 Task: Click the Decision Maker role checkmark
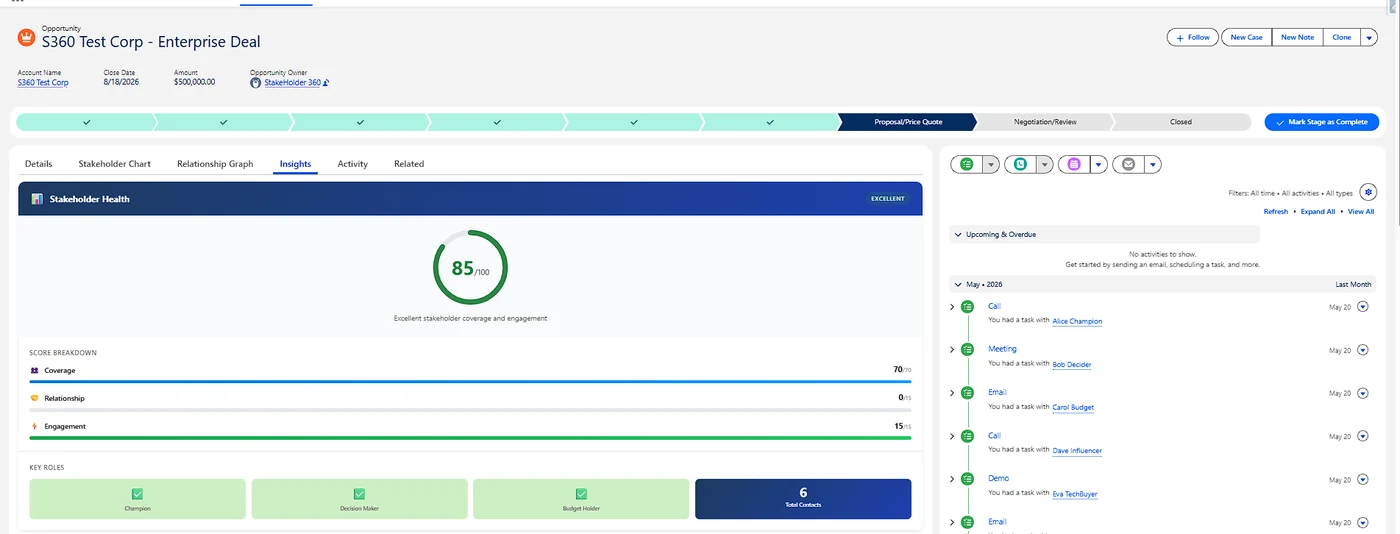(x=359, y=494)
